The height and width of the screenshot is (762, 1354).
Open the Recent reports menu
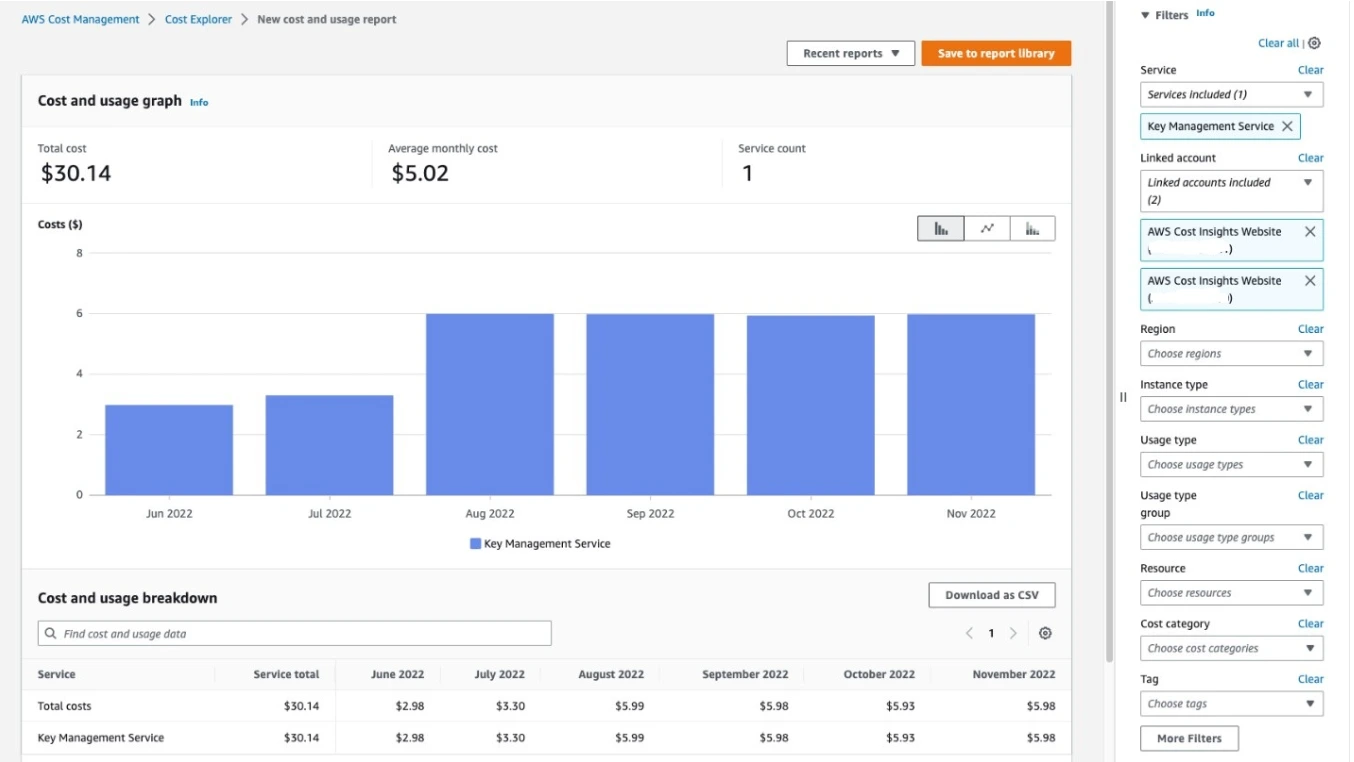[x=850, y=53]
